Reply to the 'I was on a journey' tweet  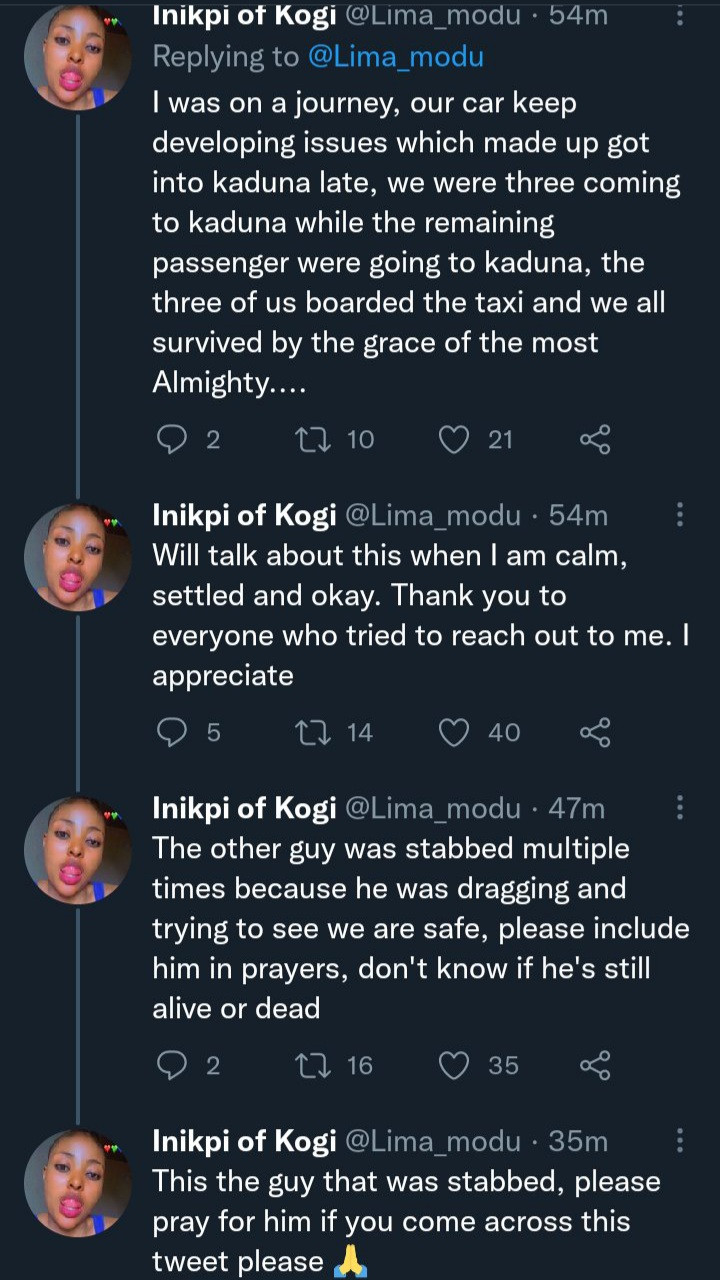[173, 439]
